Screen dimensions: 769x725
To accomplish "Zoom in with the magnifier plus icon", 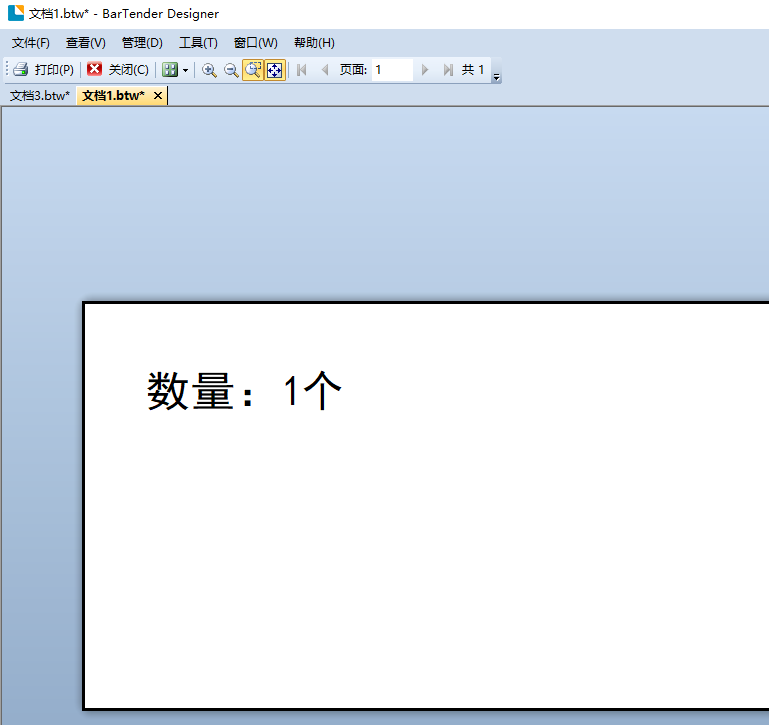I will click(209, 70).
